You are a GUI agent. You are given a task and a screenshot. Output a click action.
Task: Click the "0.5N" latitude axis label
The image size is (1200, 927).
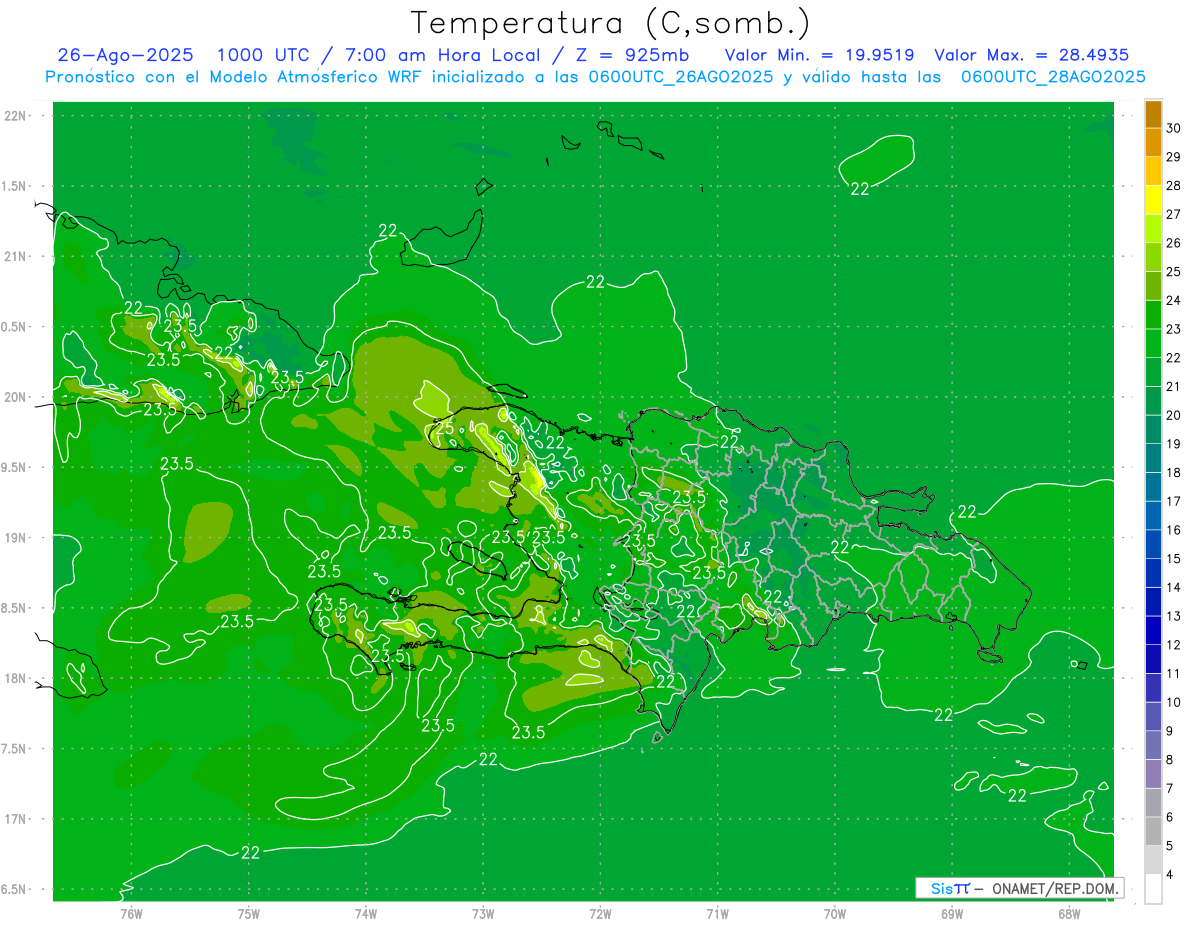point(15,327)
